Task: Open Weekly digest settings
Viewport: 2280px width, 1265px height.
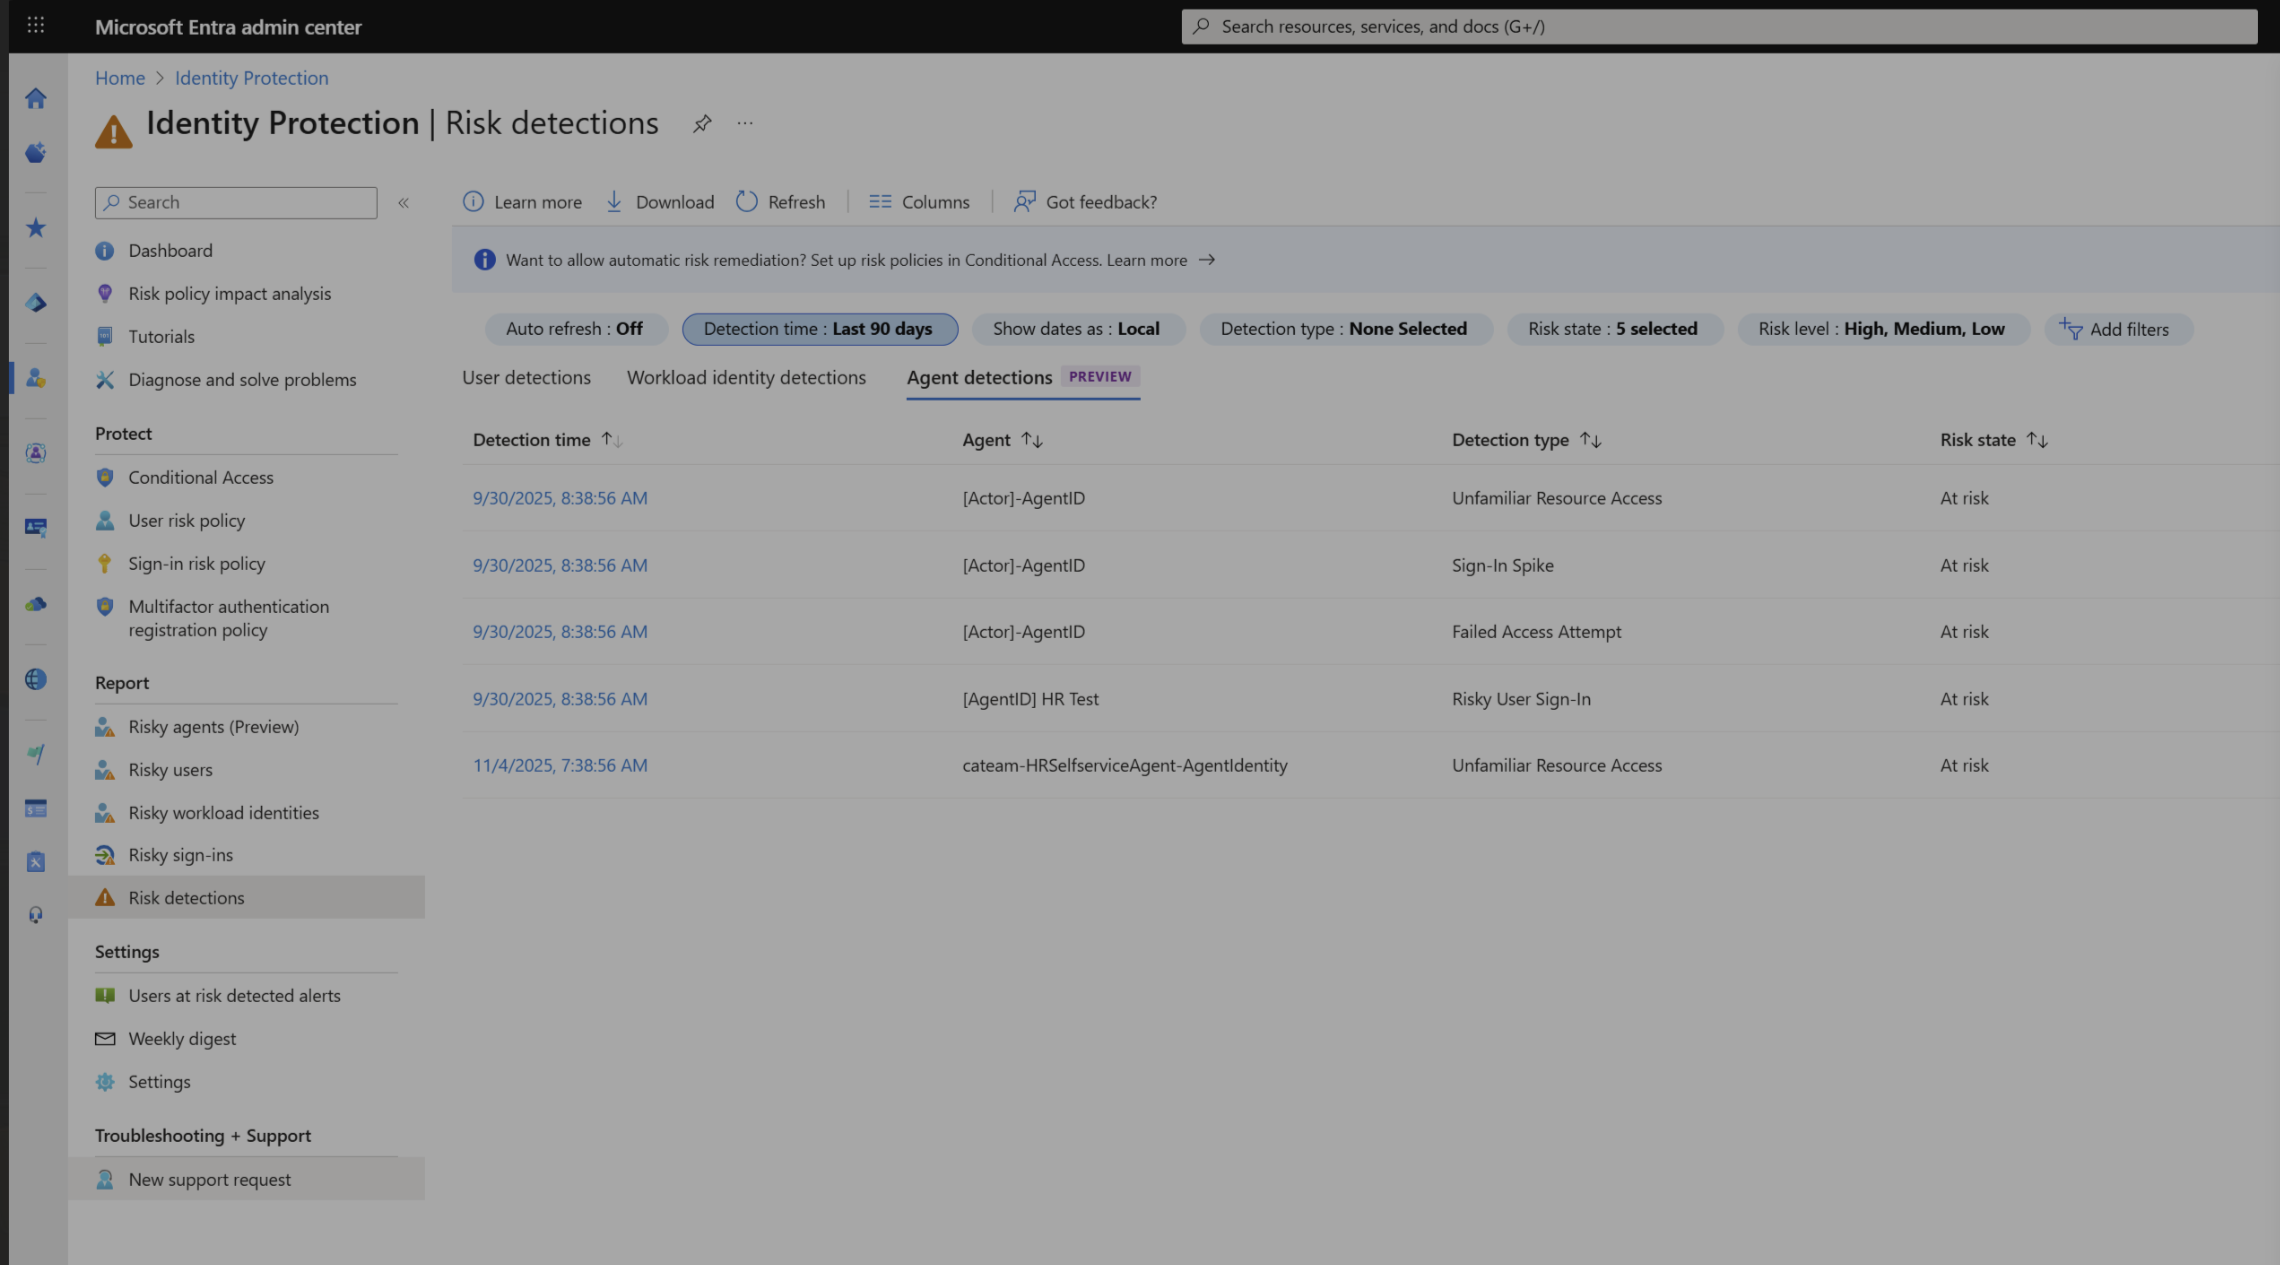Action: click(182, 1039)
